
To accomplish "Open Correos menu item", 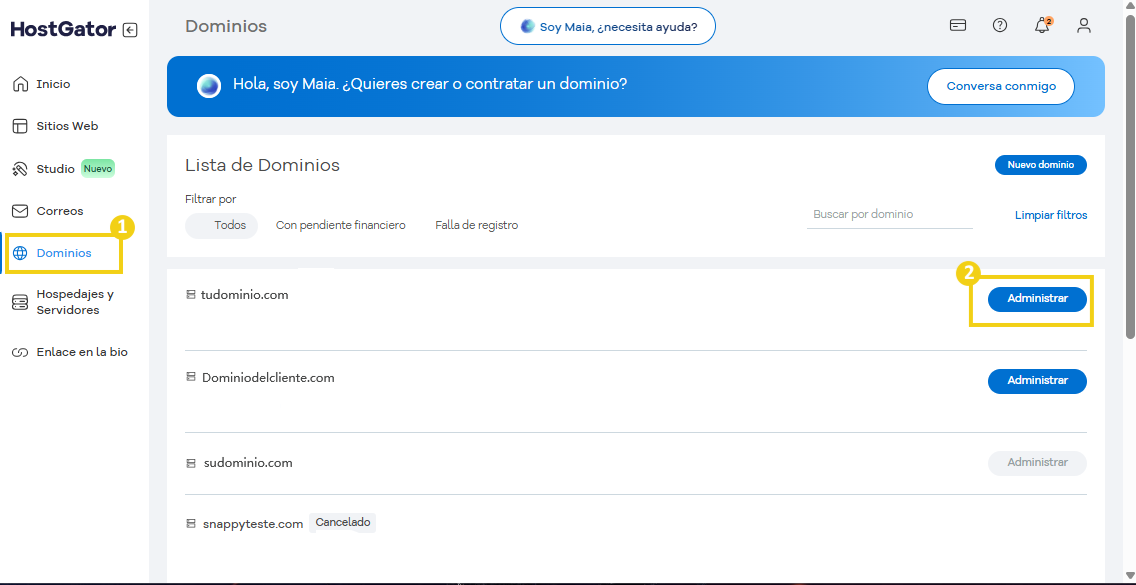I will (x=60, y=211).
